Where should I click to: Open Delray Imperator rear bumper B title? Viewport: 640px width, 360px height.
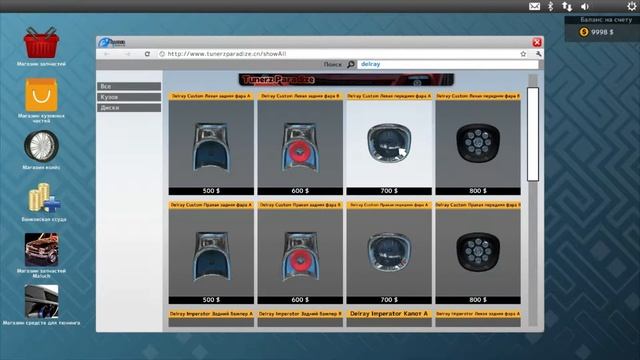pyautogui.click(x=300, y=314)
